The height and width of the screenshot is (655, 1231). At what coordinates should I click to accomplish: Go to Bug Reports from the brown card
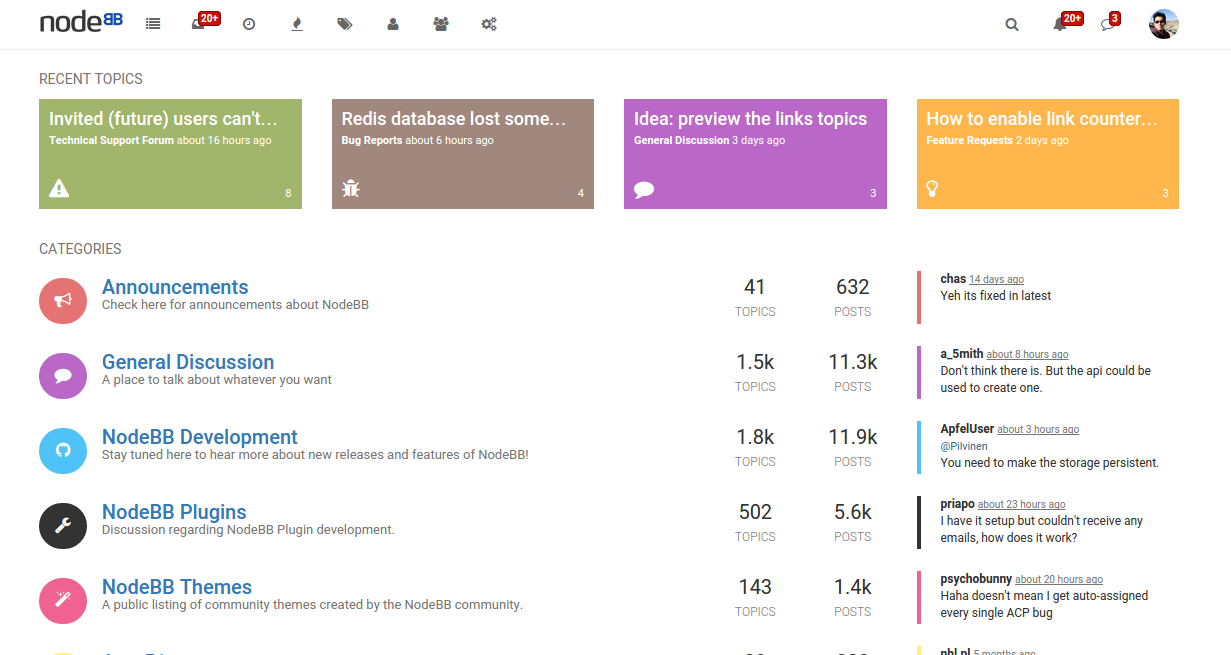[x=372, y=141]
